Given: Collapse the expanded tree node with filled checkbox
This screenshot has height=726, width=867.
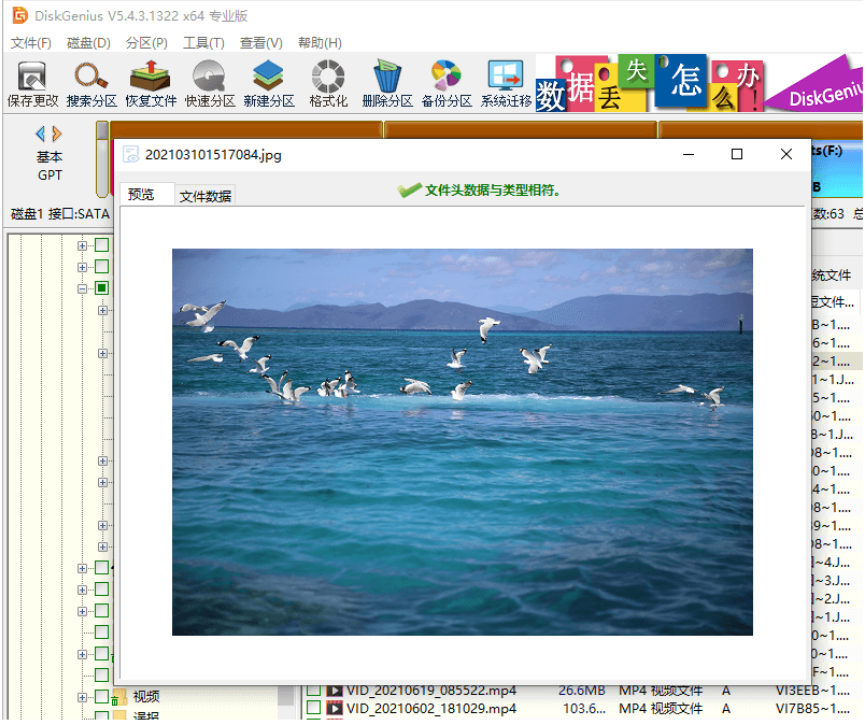Looking at the screenshot, I should click(x=83, y=289).
